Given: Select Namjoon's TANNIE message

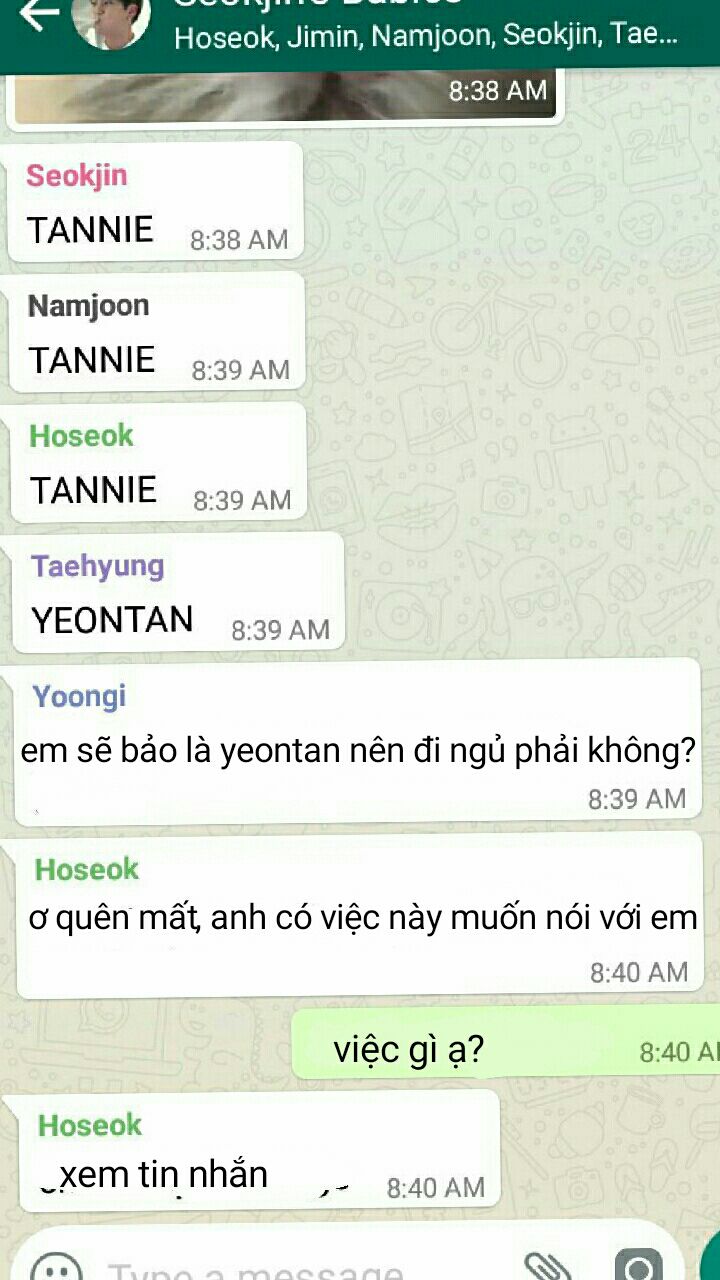Looking at the screenshot, I should tap(156, 332).
